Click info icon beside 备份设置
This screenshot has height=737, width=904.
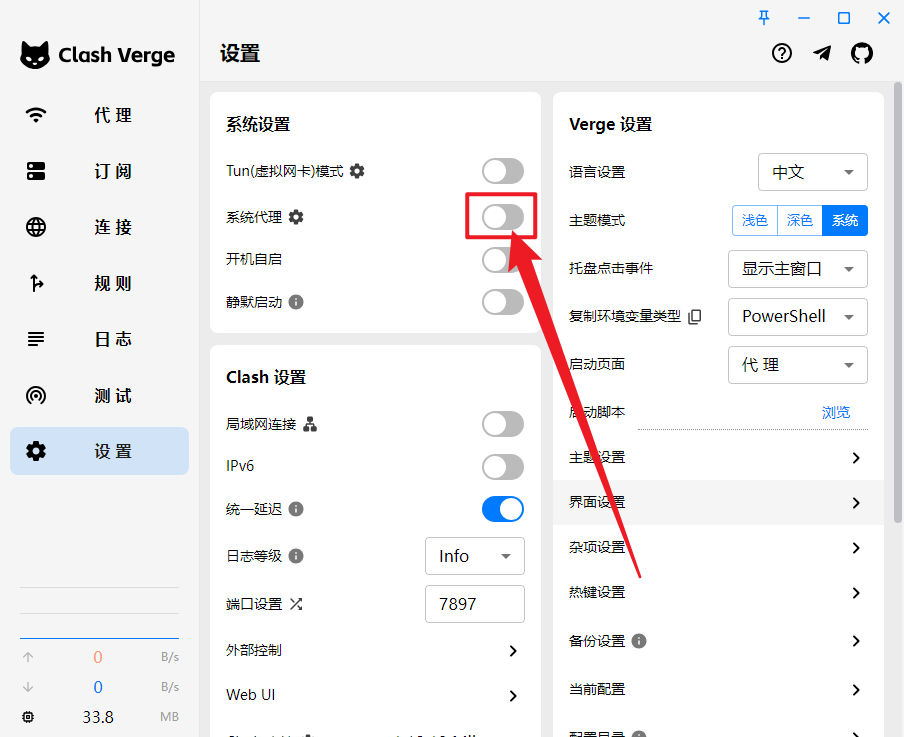(x=639, y=641)
